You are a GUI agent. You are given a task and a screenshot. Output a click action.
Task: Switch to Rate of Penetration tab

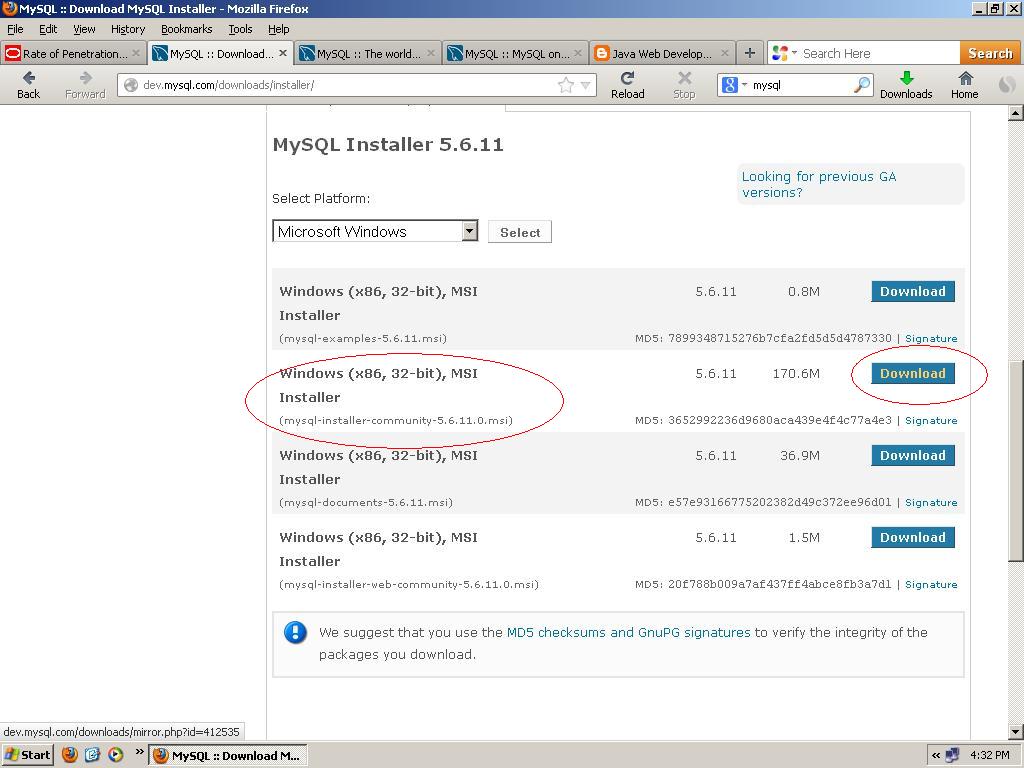(73, 54)
